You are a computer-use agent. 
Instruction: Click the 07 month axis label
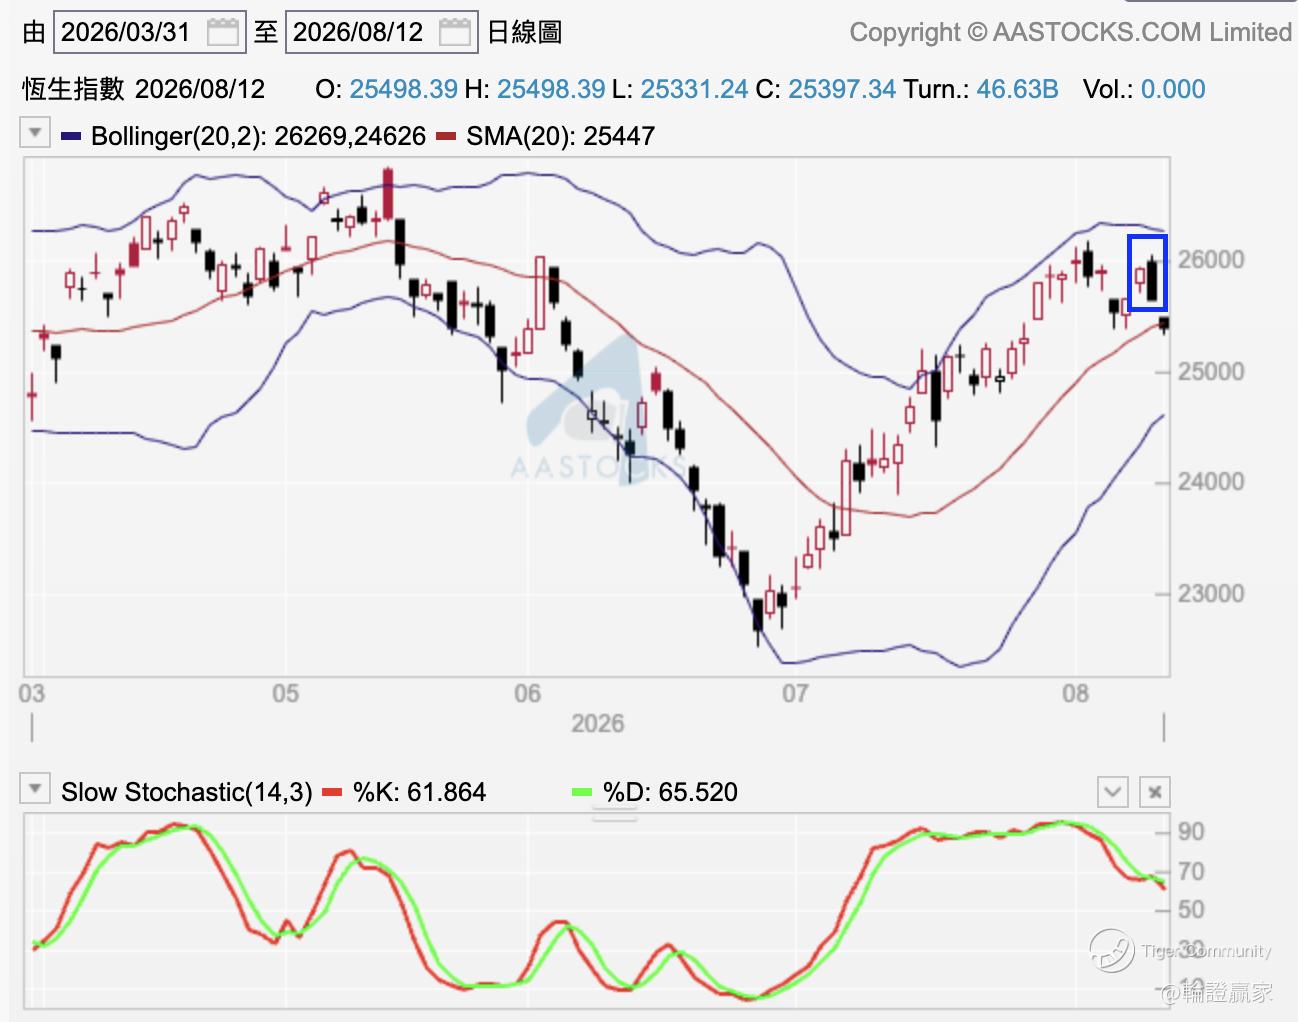coord(795,693)
